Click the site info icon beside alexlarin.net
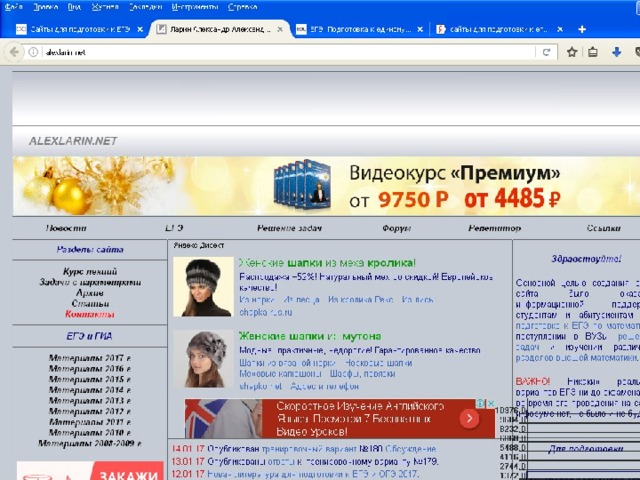Screen dimensions: 640x480 [33, 52]
